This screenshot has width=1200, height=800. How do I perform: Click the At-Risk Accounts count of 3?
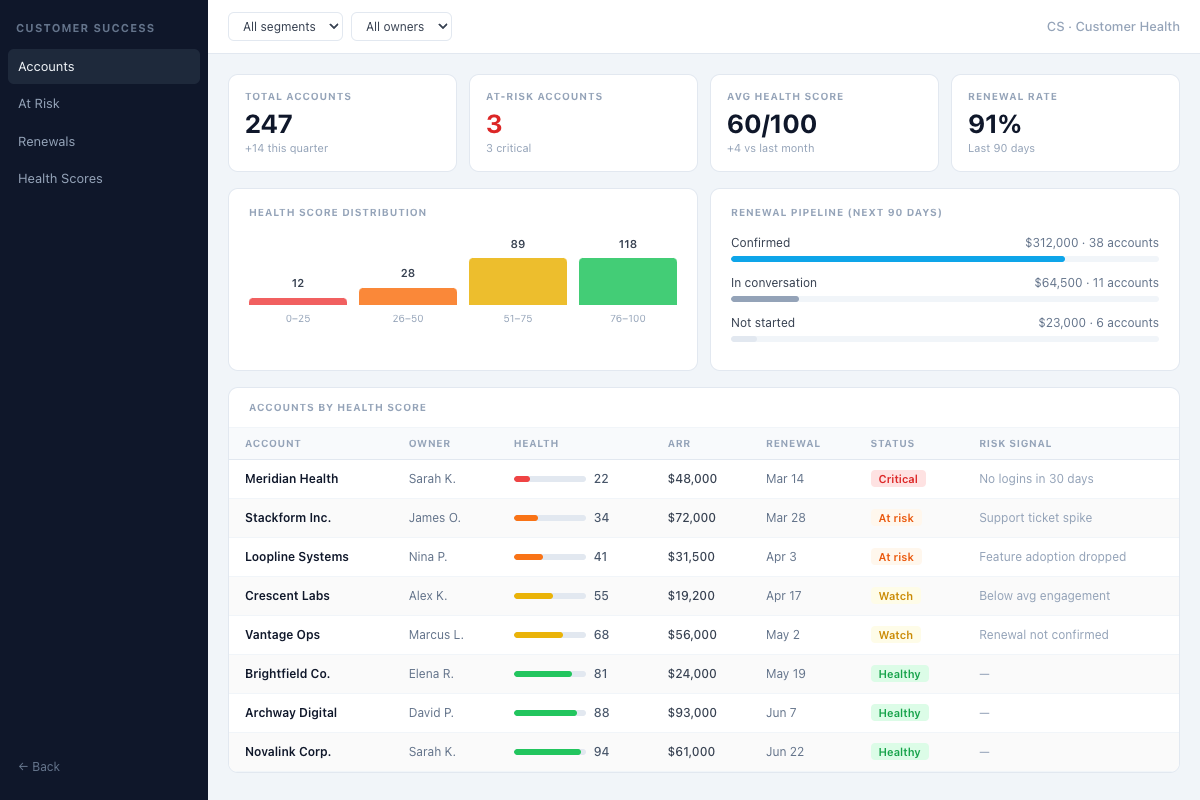(492, 124)
